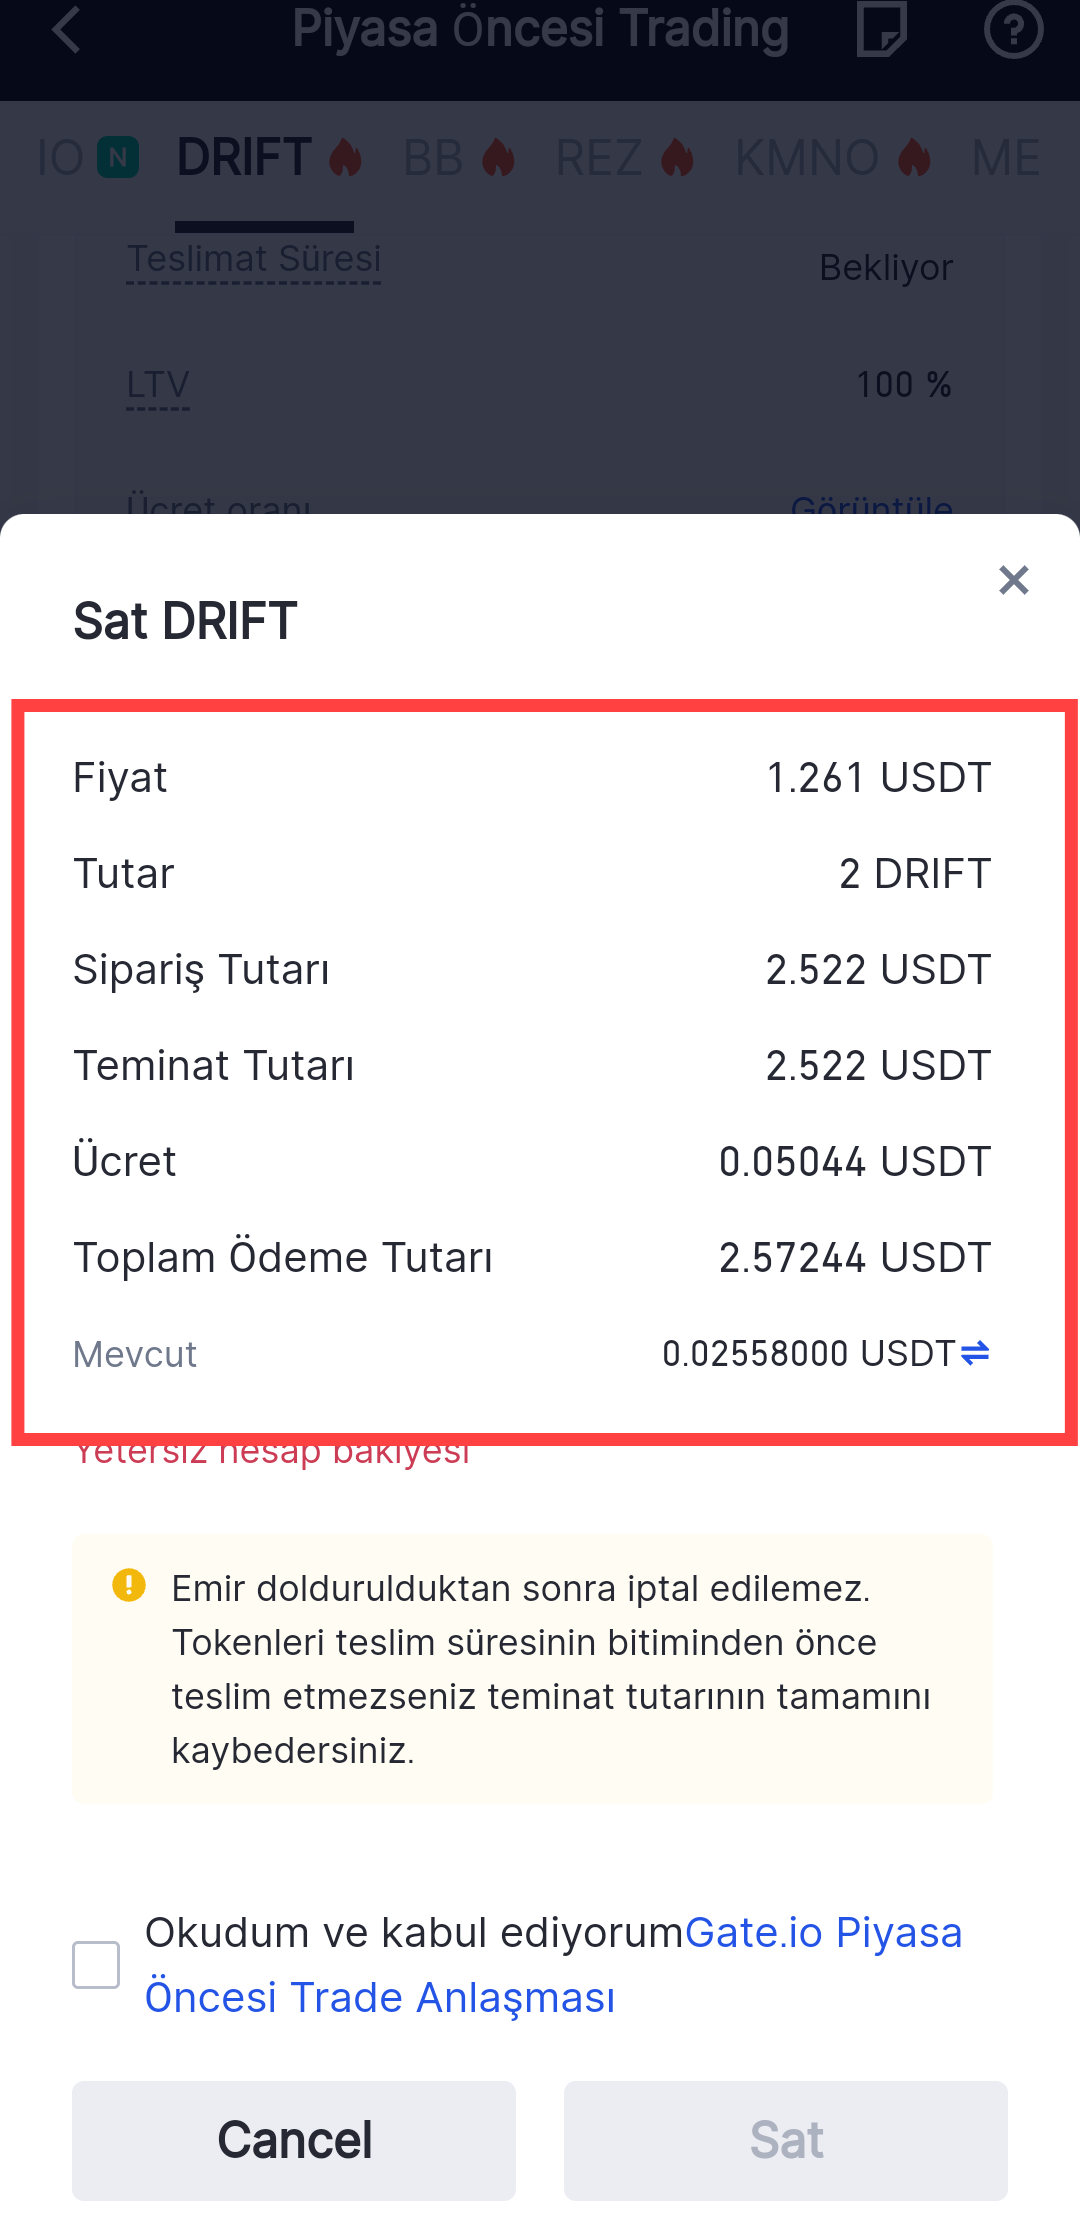Tap the flame icon beside DRIFT
Image resolution: width=1080 pixels, height=2224 pixels.
tap(346, 158)
